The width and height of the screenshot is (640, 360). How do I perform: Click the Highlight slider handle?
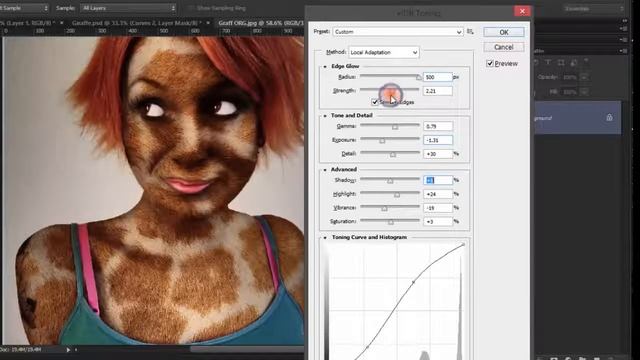[x=397, y=195]
